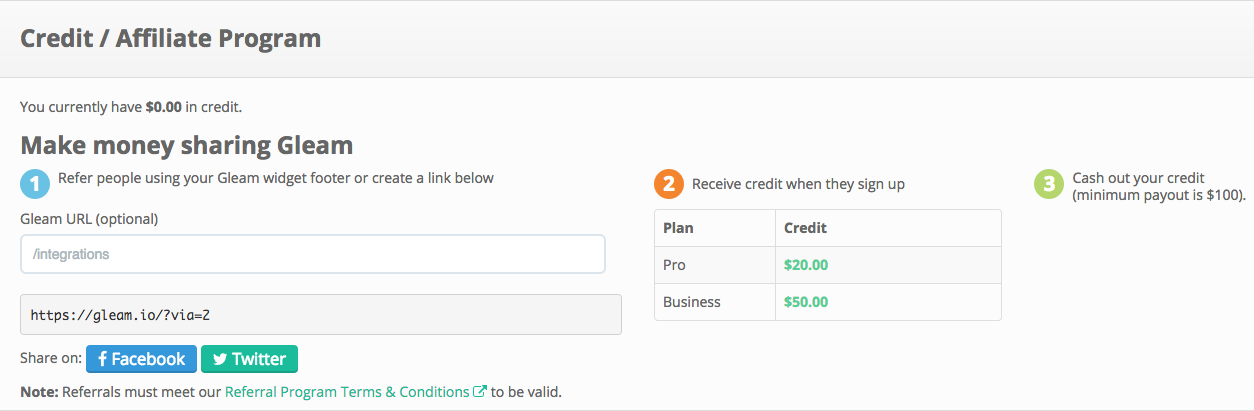Click the $50.00 credit amount
This screenshot has height=411, width=1254.
coord(806,302)
